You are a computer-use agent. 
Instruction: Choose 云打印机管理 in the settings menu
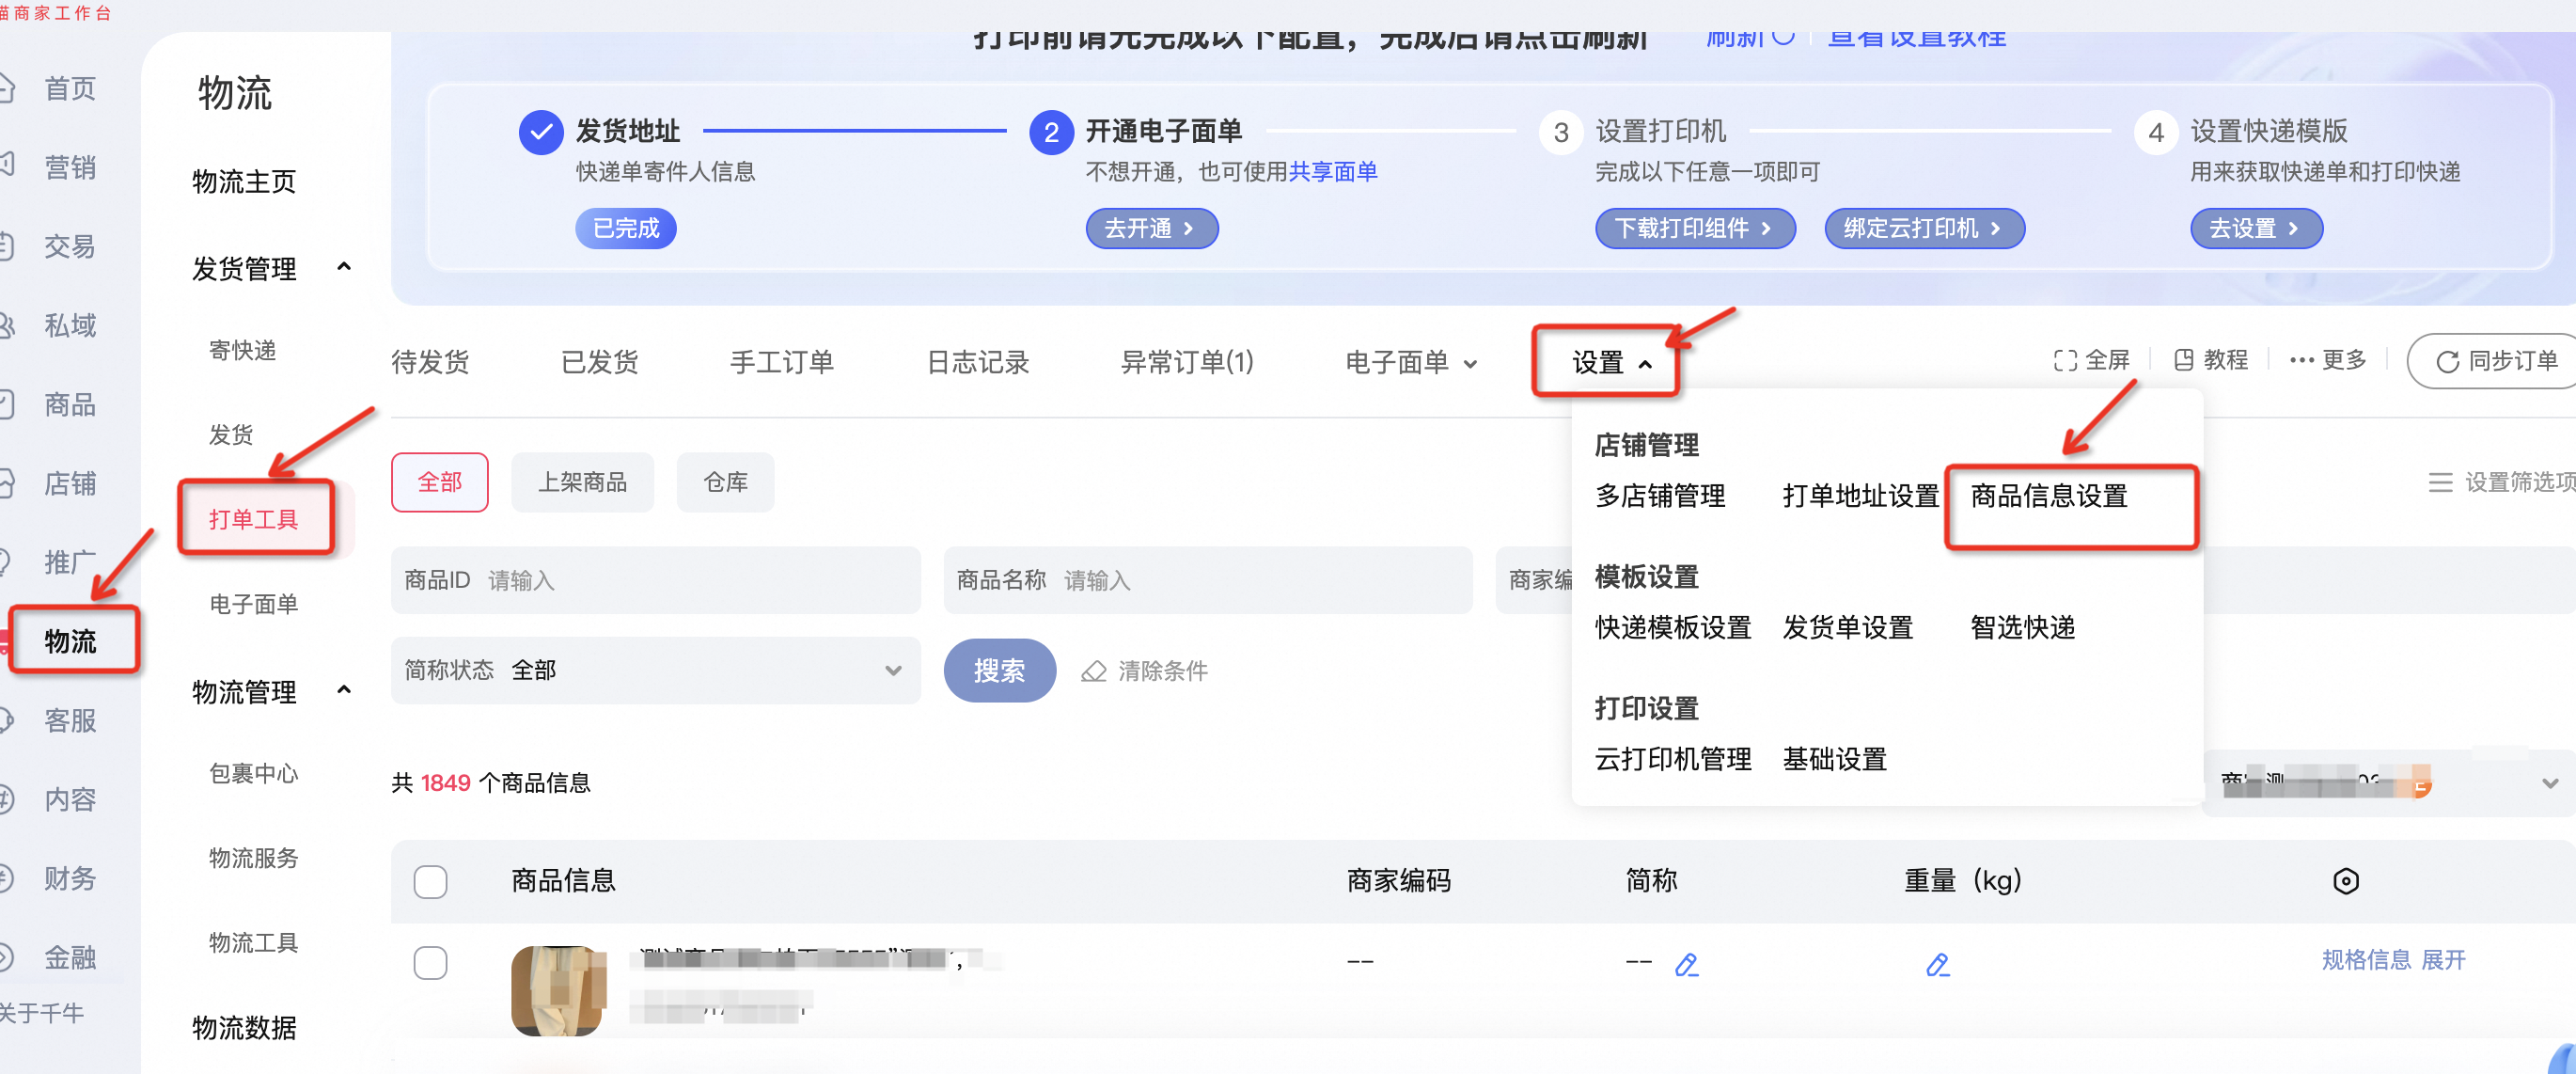point(1673,759)
